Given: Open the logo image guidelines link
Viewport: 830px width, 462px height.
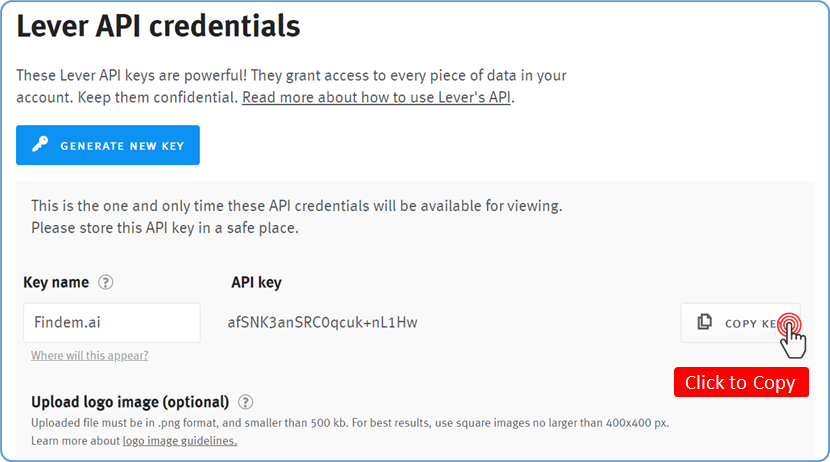Looking at the screenshot, I should tap(180, 441).
